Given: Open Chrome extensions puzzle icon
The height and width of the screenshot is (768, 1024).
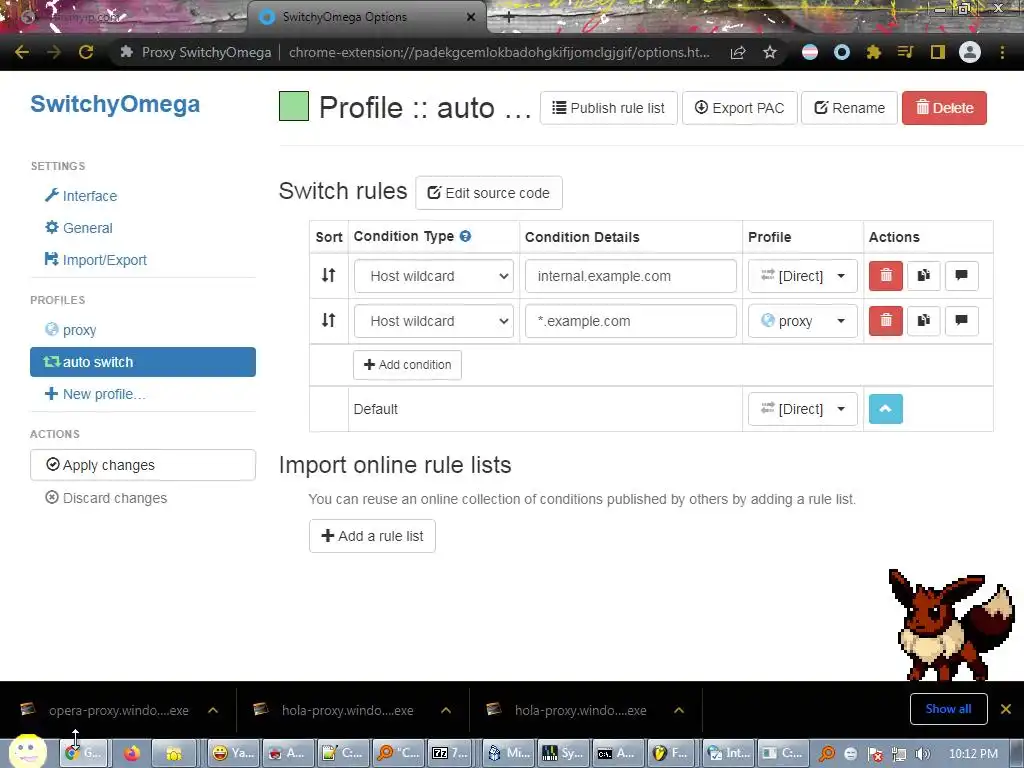Looking at the screenshot, I should pyautogui.click(x=874, y=52).
